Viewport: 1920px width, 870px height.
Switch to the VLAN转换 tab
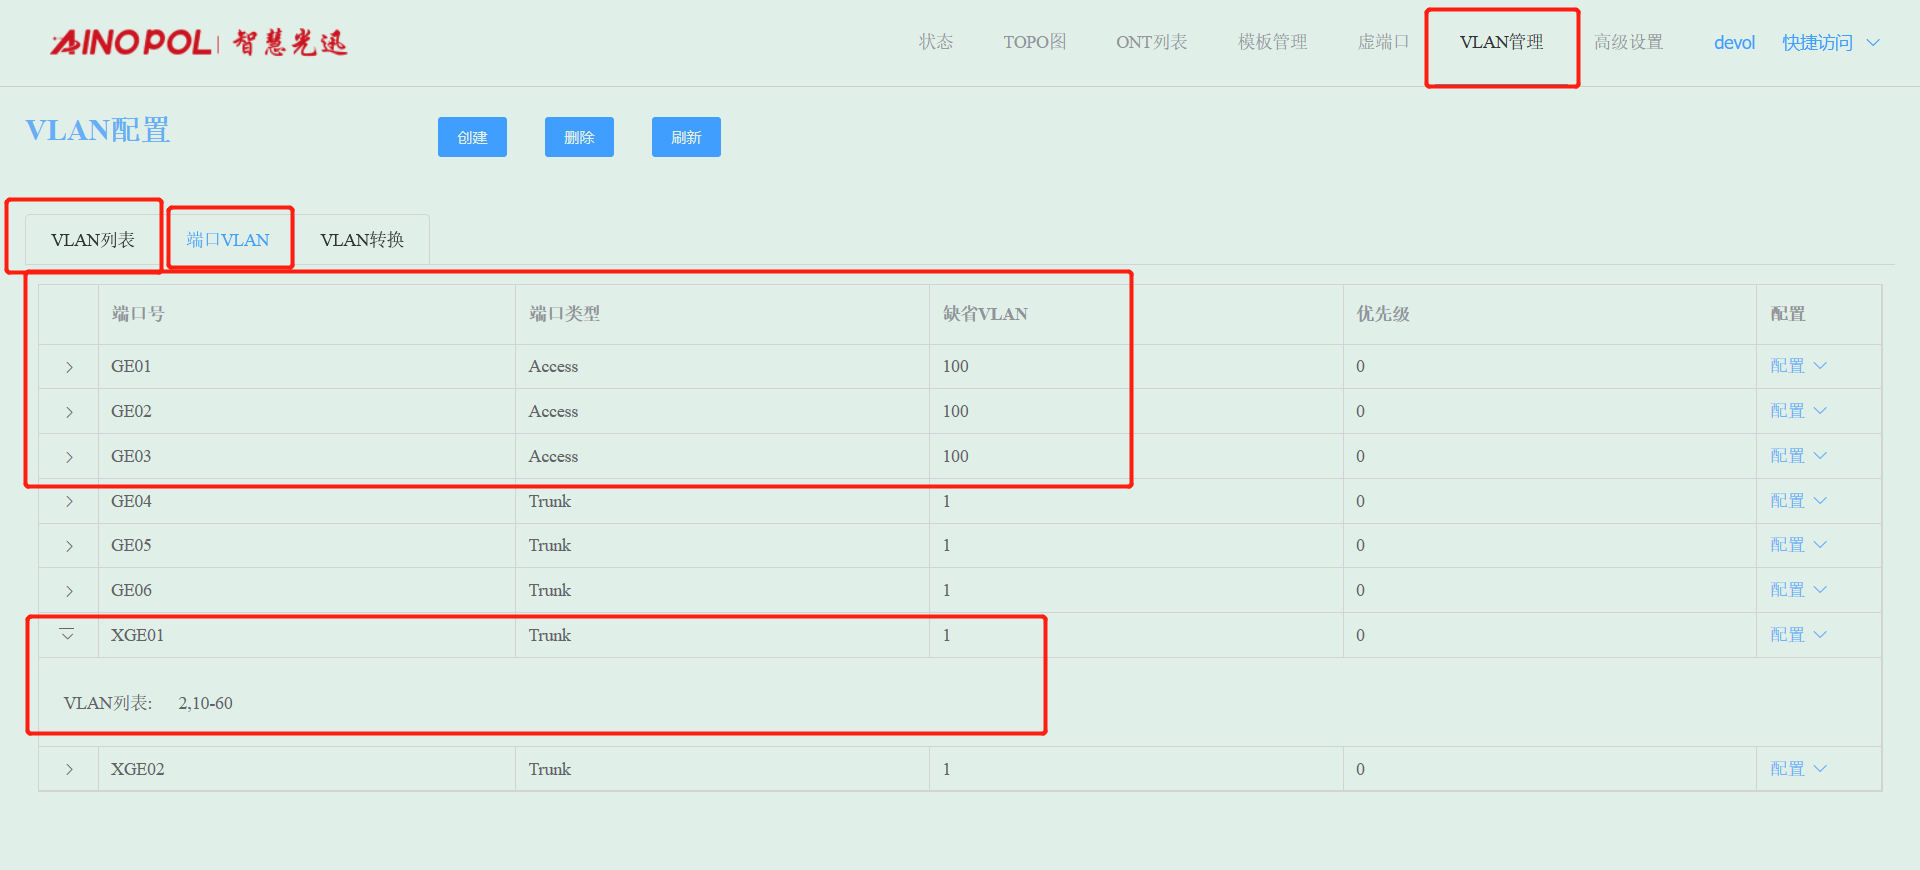point(362,240)
